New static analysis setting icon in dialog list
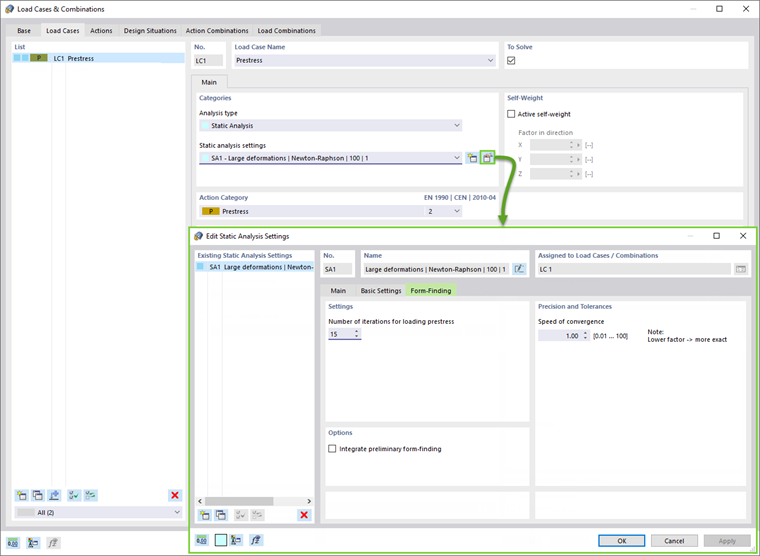This screenshot has width=760, height=556. pos(205,515)
